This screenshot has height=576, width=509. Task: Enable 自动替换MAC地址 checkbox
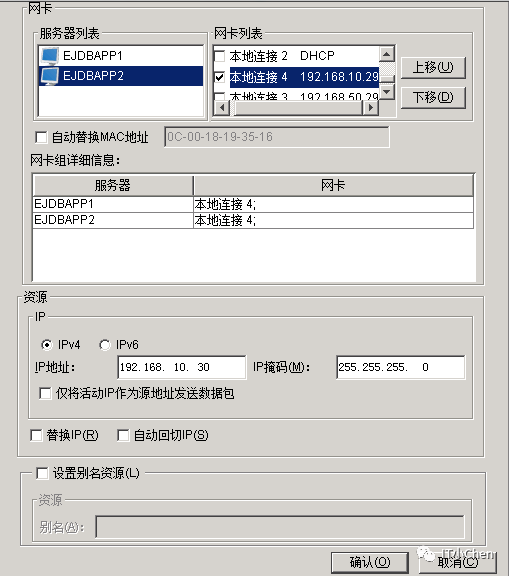41,137
